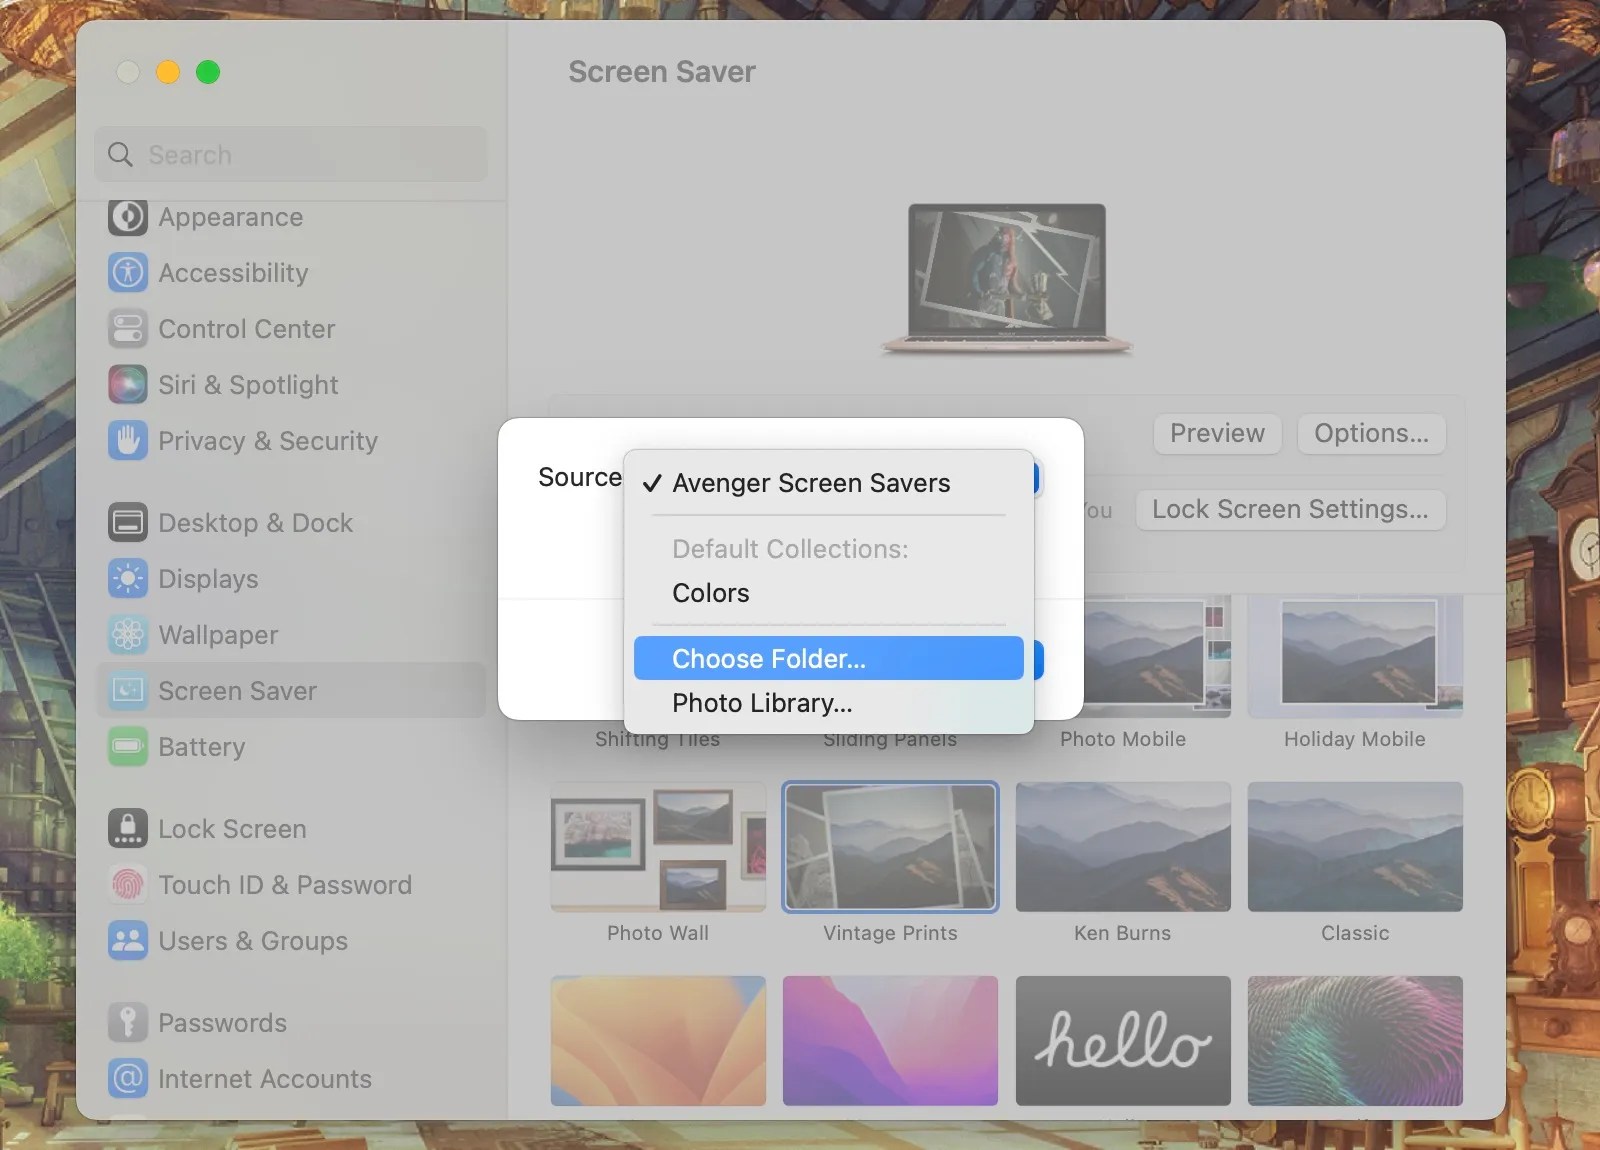Open Touch ID & Password settings
The height and width of the screenshot is (1150, 1600).
[128, 884]
